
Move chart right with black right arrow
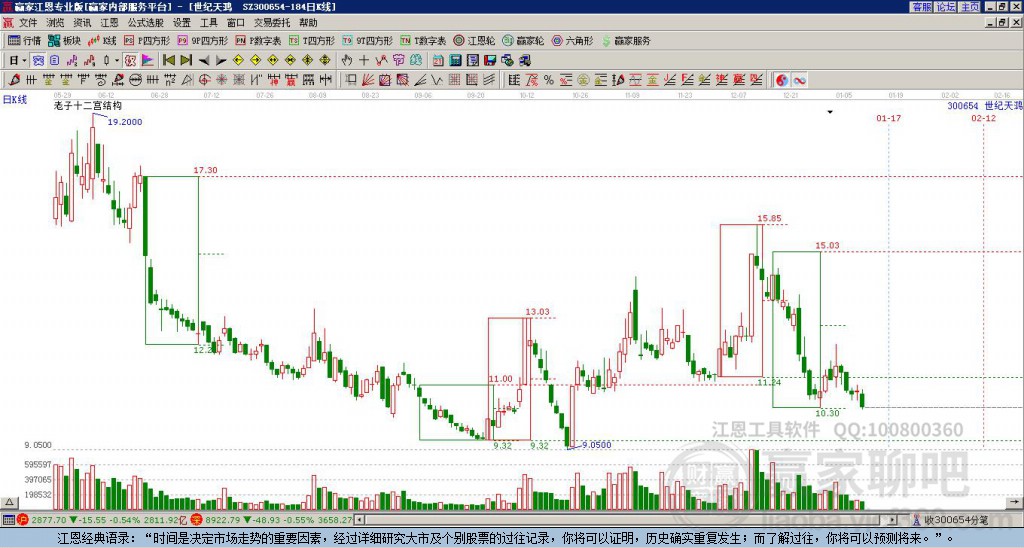click(221, 61)
